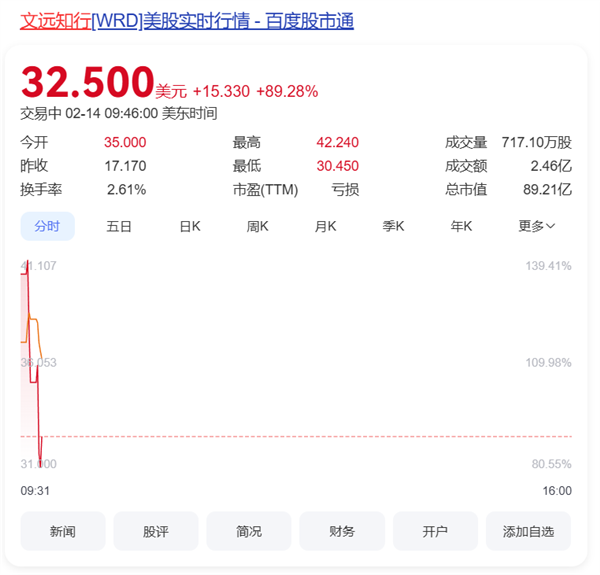Click the current price 32.500
This screenshot has height=575, width=600.
88,82
